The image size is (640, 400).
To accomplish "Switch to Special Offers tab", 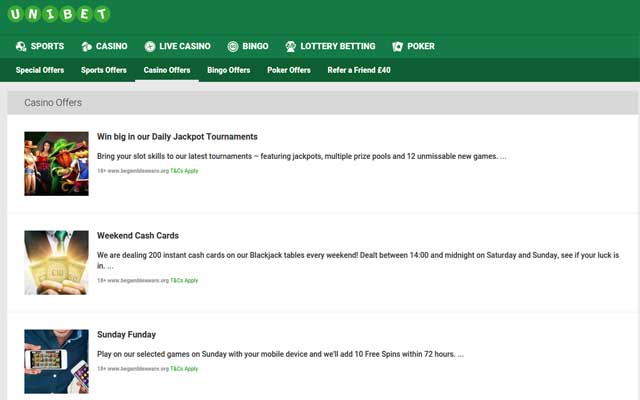I will point(40,70).
